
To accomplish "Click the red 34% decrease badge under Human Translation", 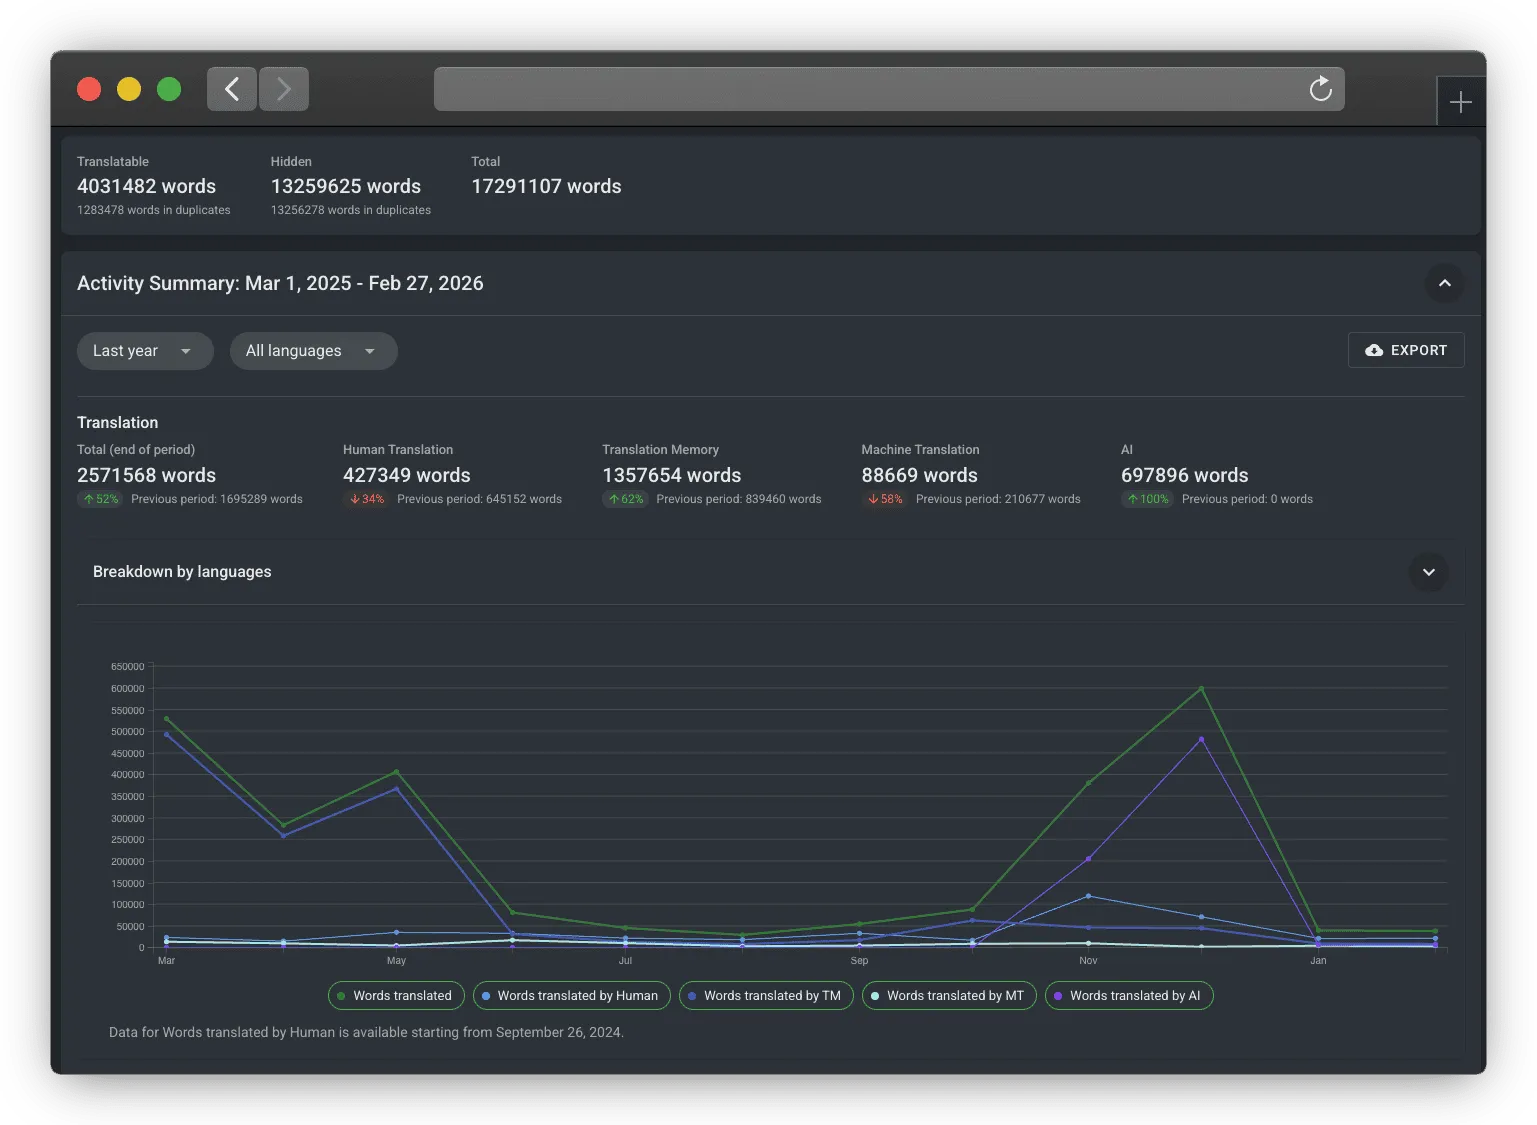I will [366, 498].
